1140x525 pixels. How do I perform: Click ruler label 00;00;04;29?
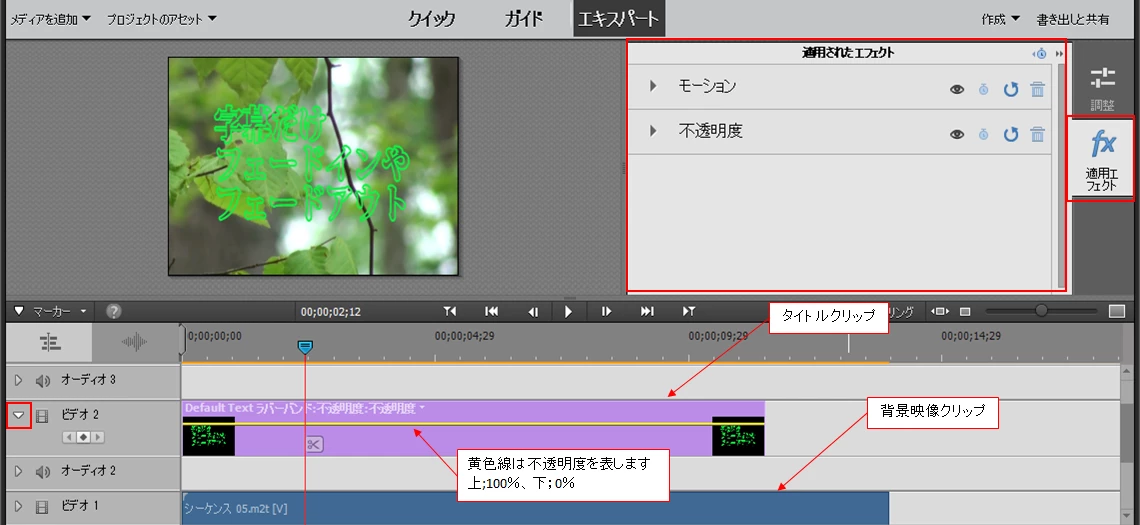465,336
